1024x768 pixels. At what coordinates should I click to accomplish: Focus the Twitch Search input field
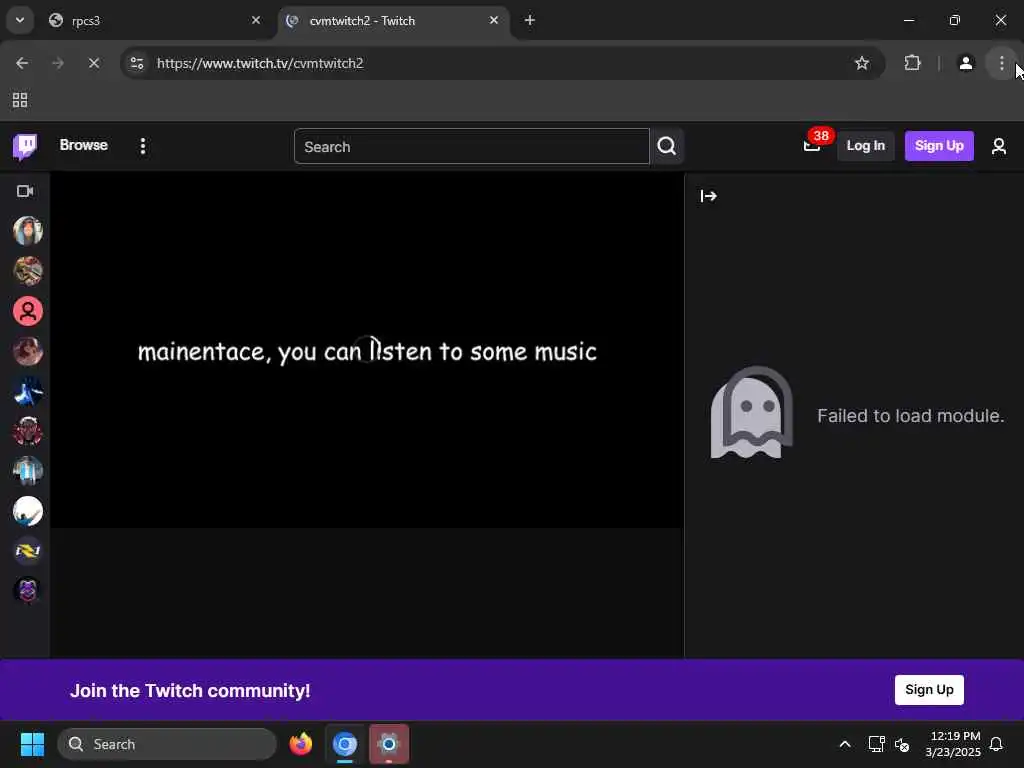click(472, 146)
